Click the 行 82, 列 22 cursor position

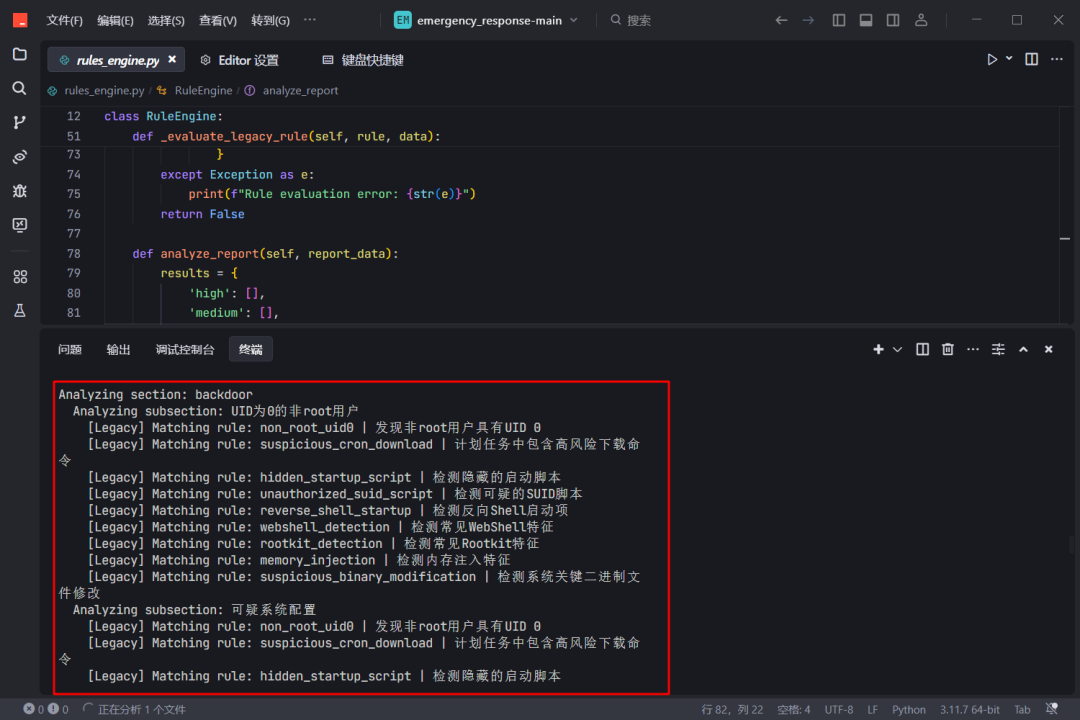click(732, 709)
